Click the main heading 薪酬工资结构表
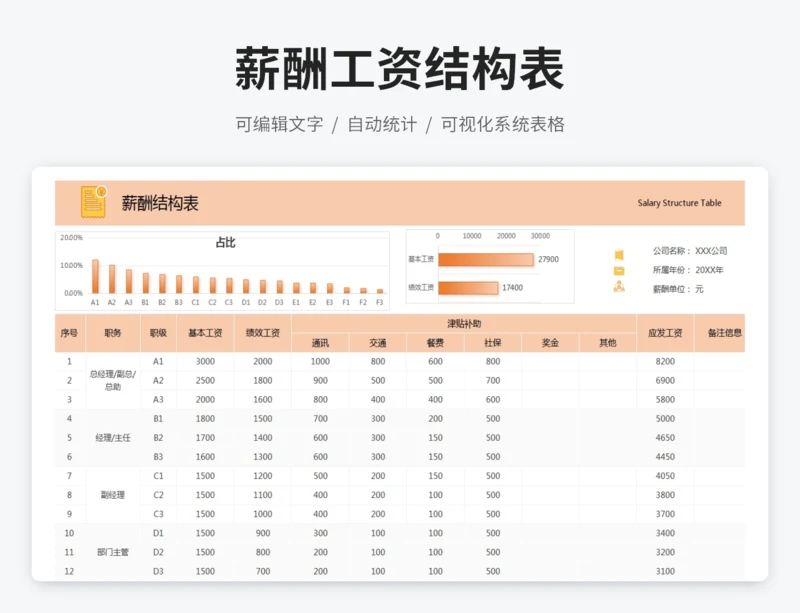 (399, 69)
